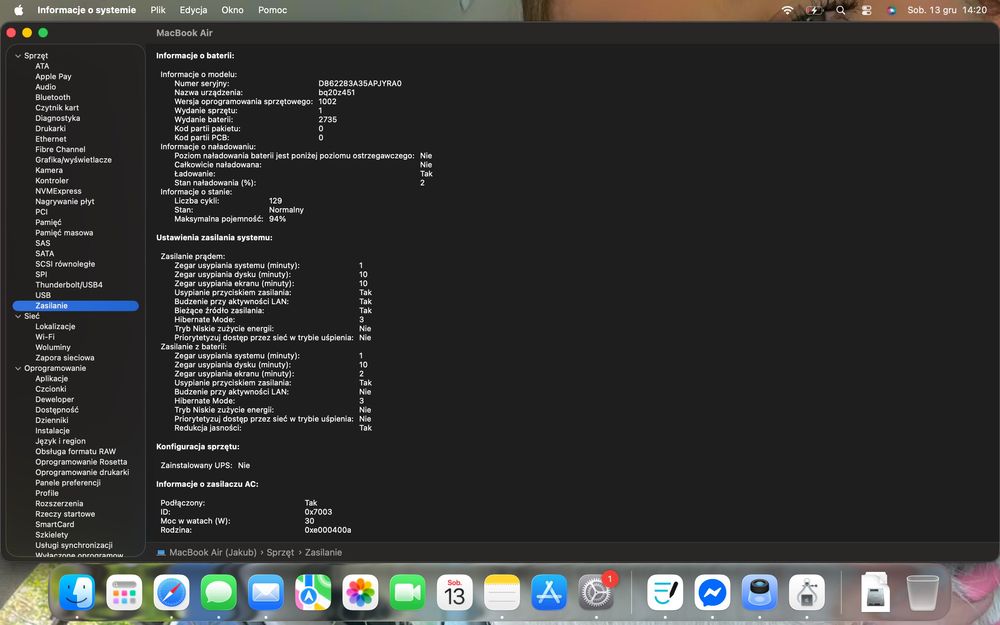Open the Edycja menu

tap(193, 10)
